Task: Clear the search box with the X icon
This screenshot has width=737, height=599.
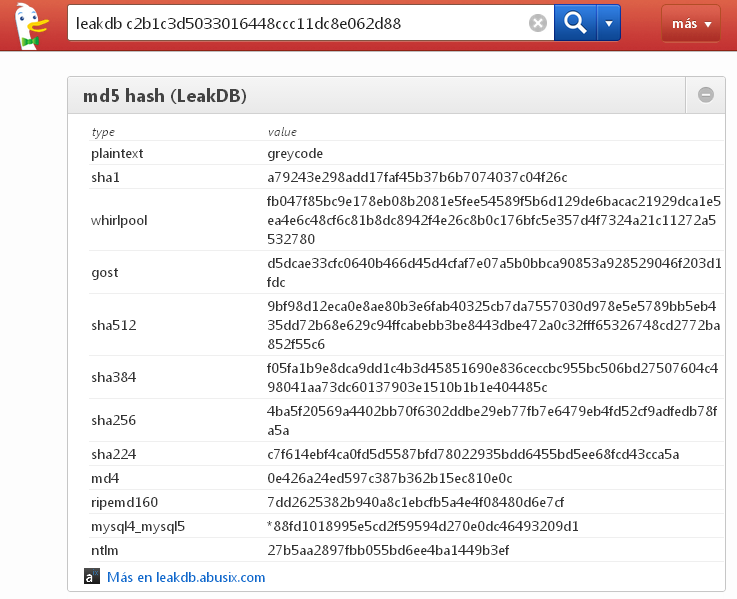Action: tap(538, 23)
